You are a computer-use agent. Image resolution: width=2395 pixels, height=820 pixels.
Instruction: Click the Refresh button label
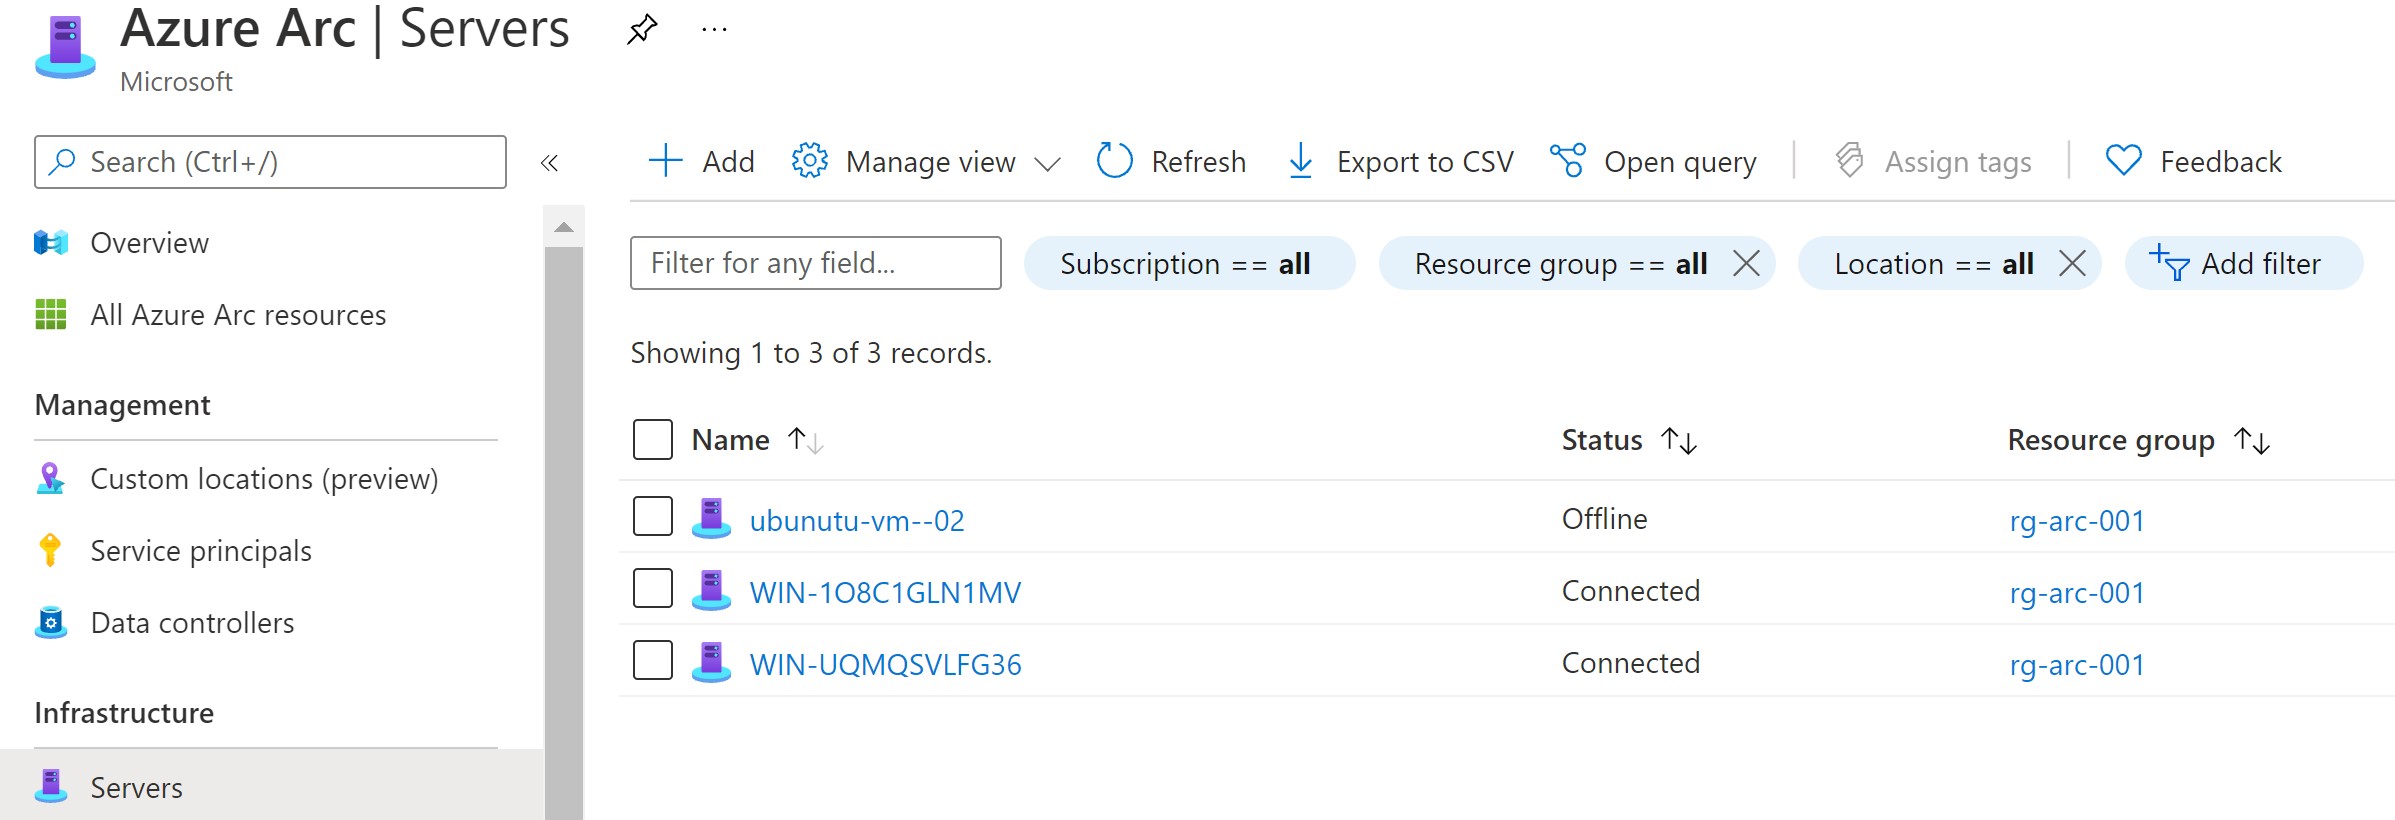click(x=1198, y=162)
